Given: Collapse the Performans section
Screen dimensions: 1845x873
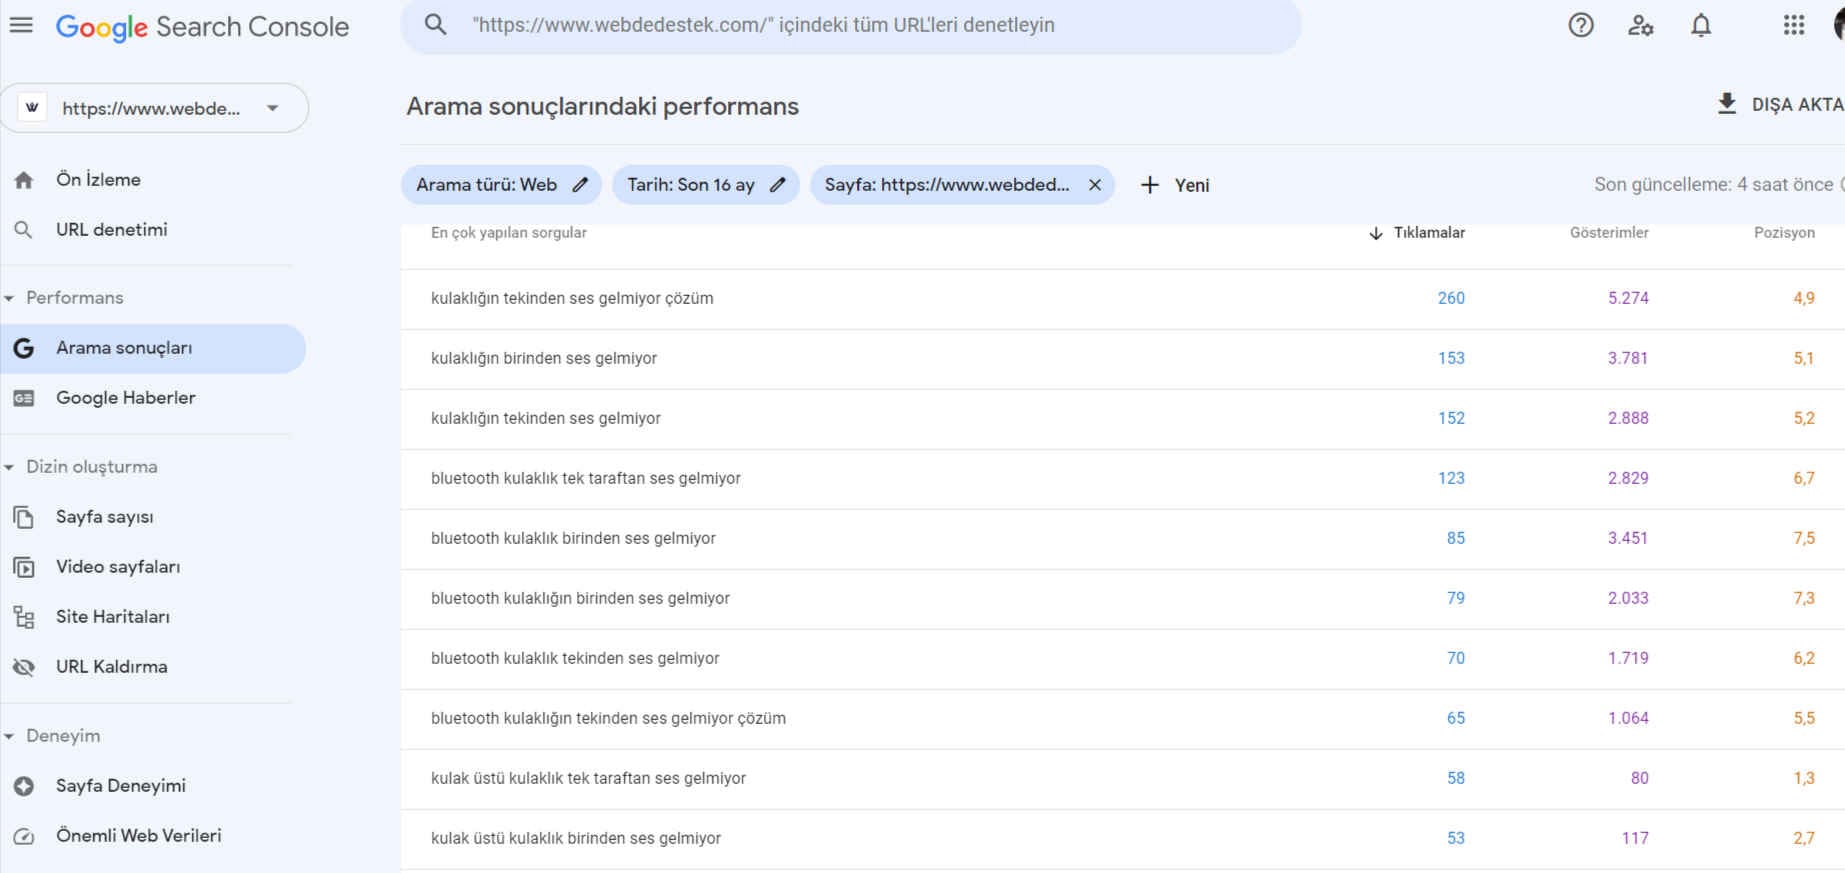Looking at the screenshot, I should [9, 298].
